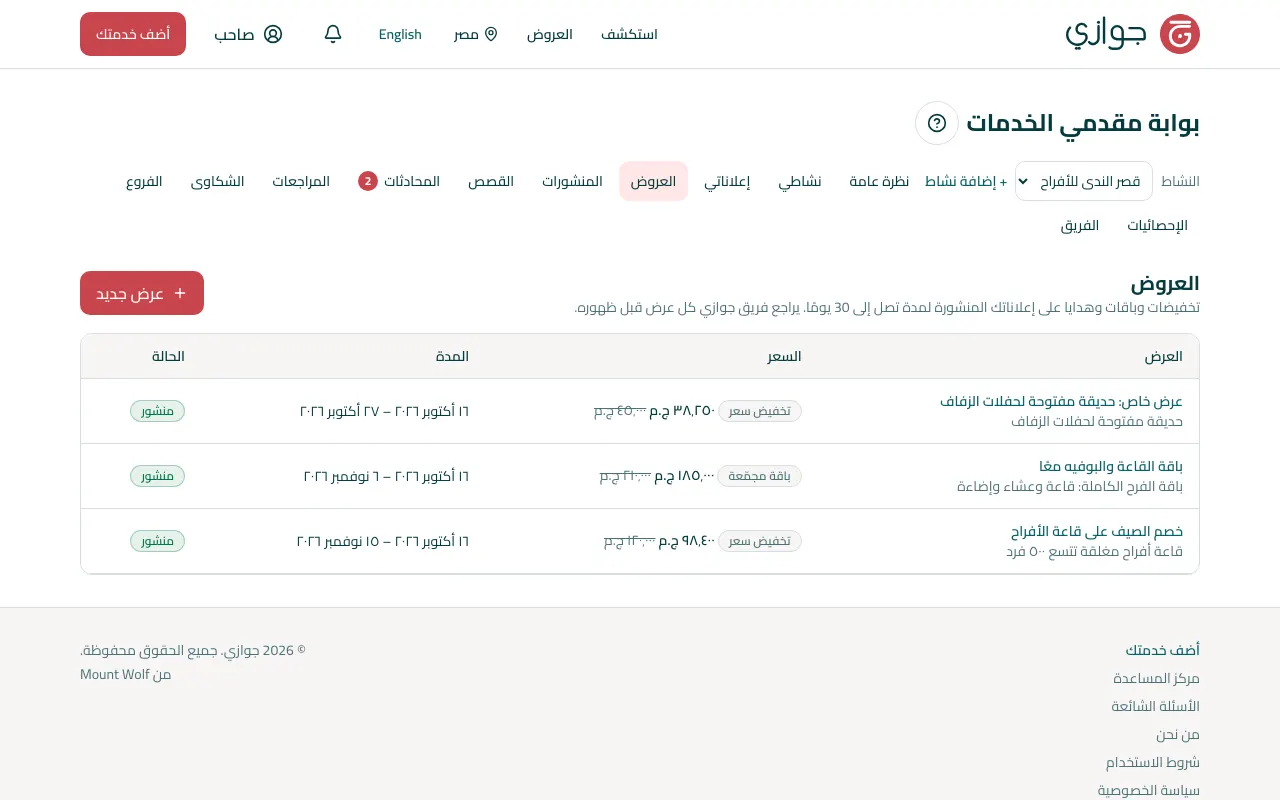
Task: Open the قصر الندى للأفراح business dropdown
Action: (1084, 181)
